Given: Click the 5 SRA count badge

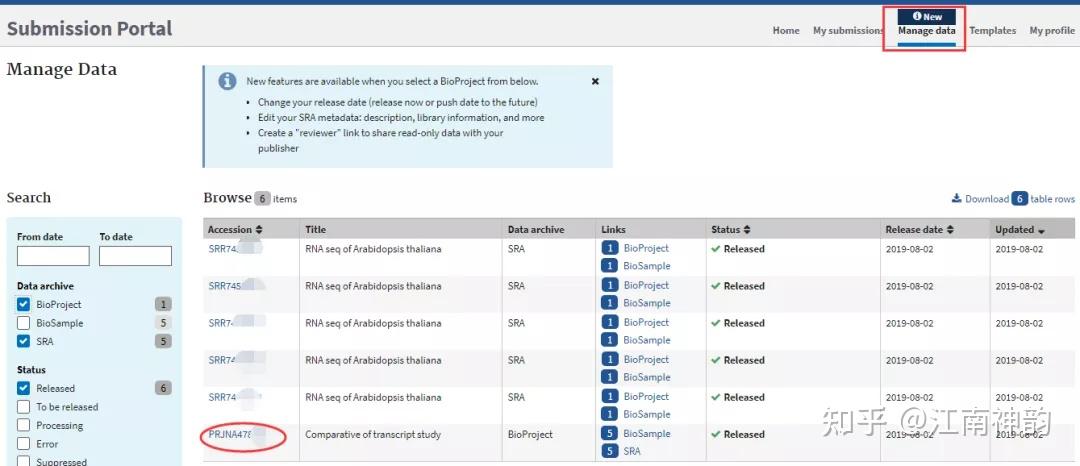Looking at the screenshot, I should (609, 452).
